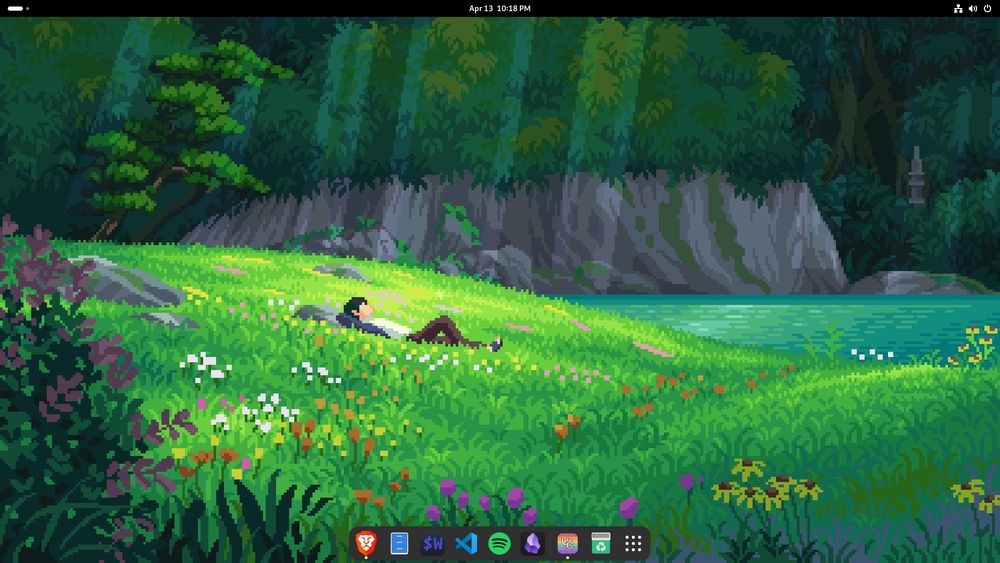
Task: Click the volume speaker icon
Action: tap(973, 8)
